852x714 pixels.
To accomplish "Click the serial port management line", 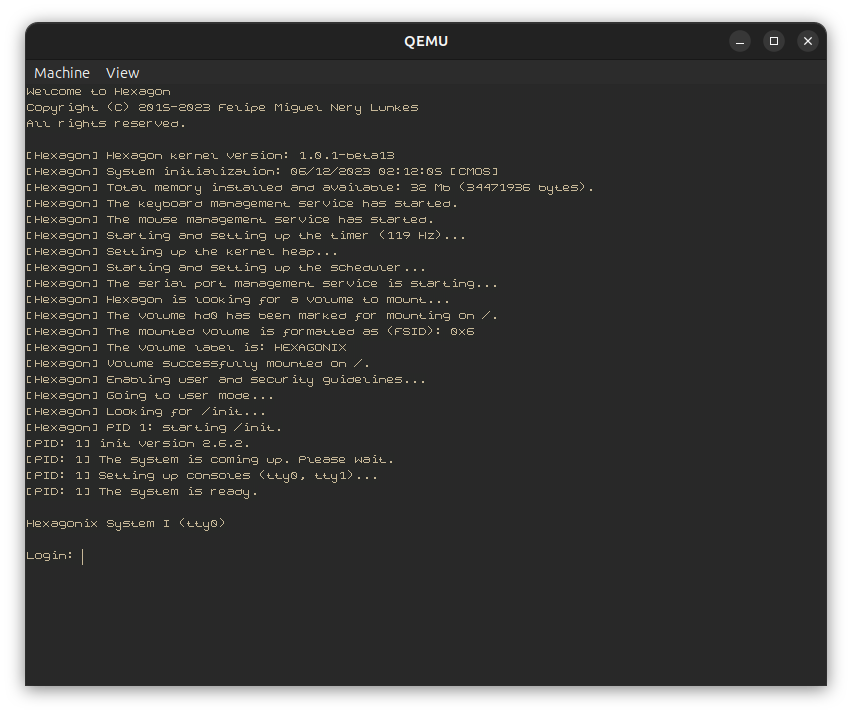I will pyautogui.click(x=262, y=284).
